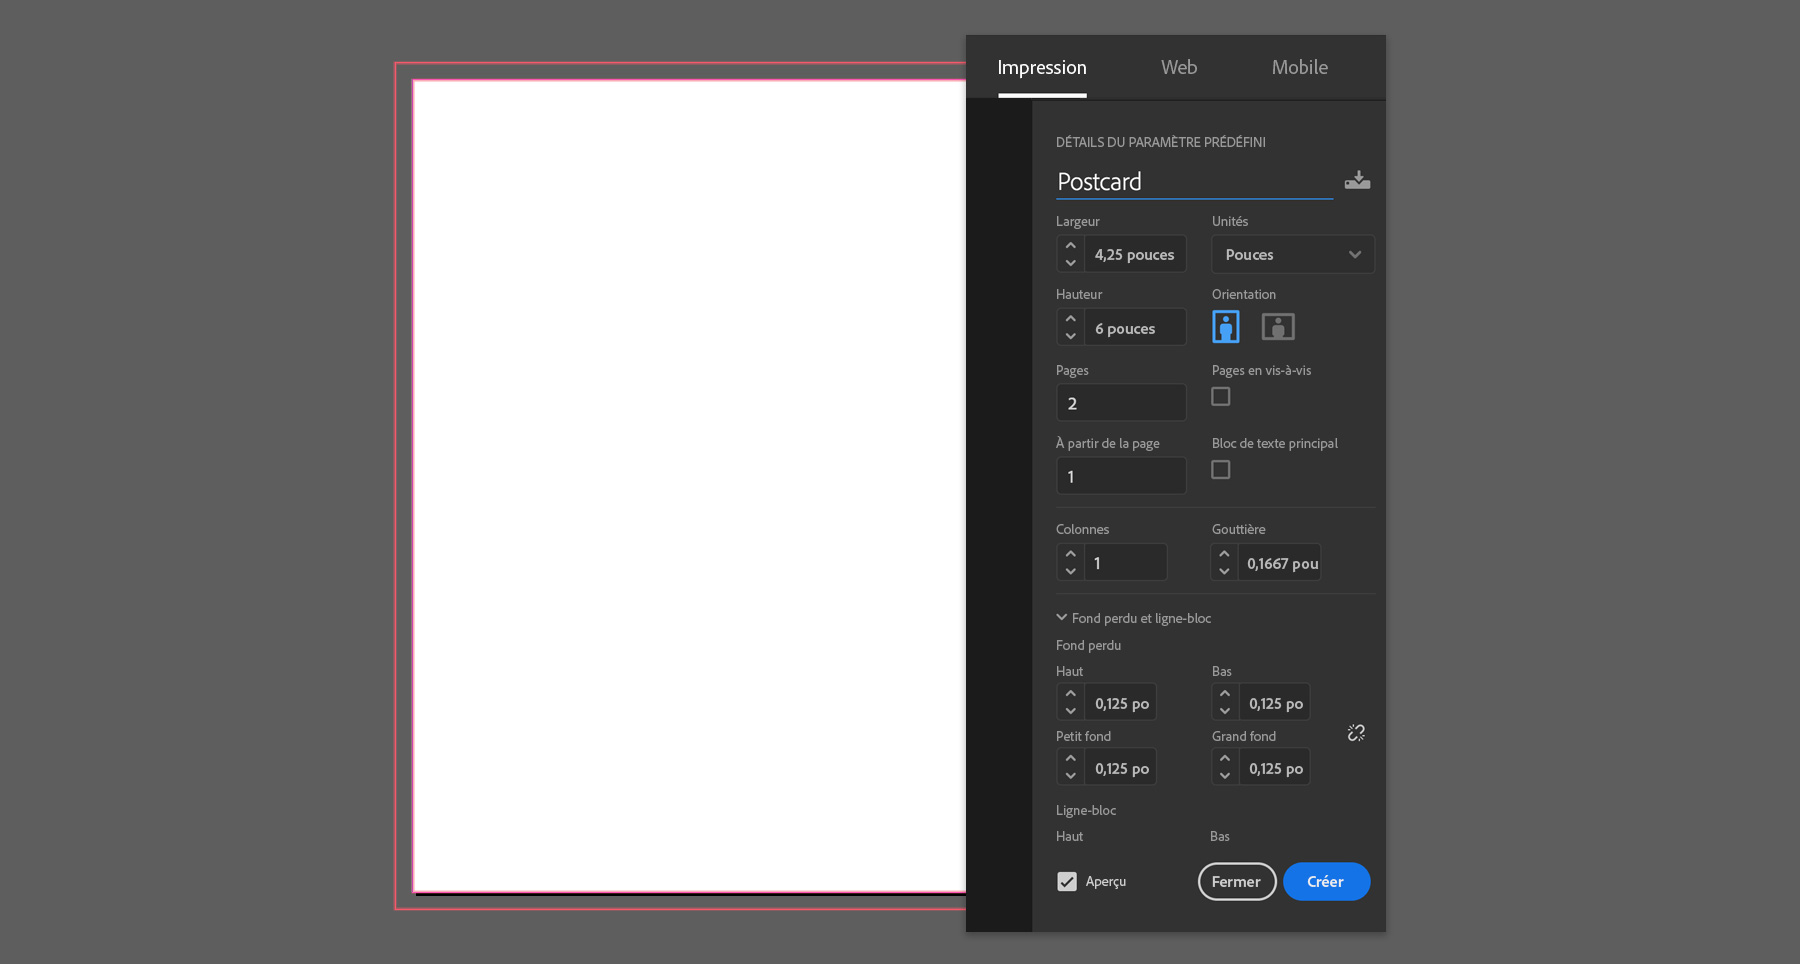Decrease Hauteur with the down arrow
1800x964 pixels.
tap(1071, 336)
